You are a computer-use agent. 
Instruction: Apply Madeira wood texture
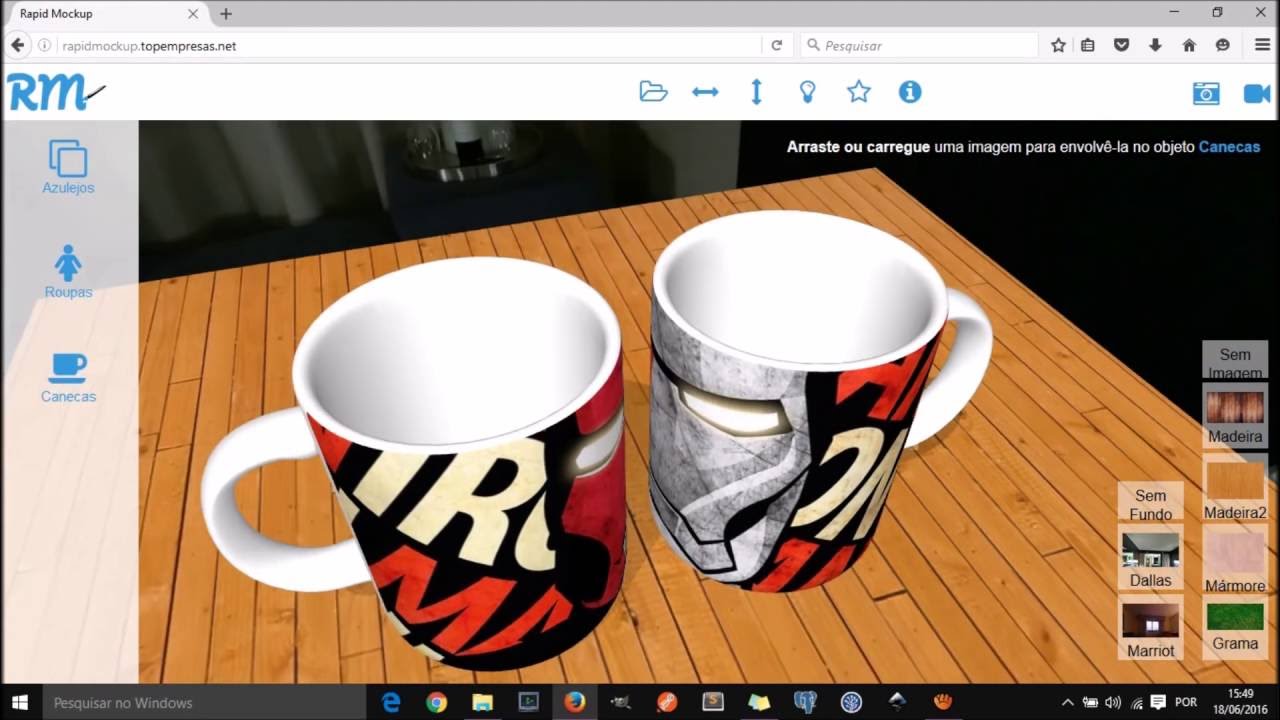coord(1235,417)
